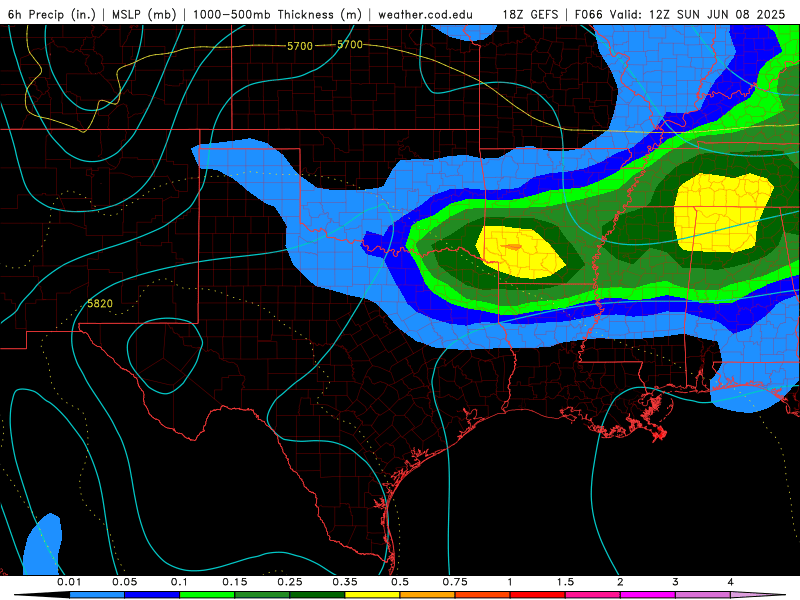
Task: Click the 0.01 legend value
Action: point(69,582)
